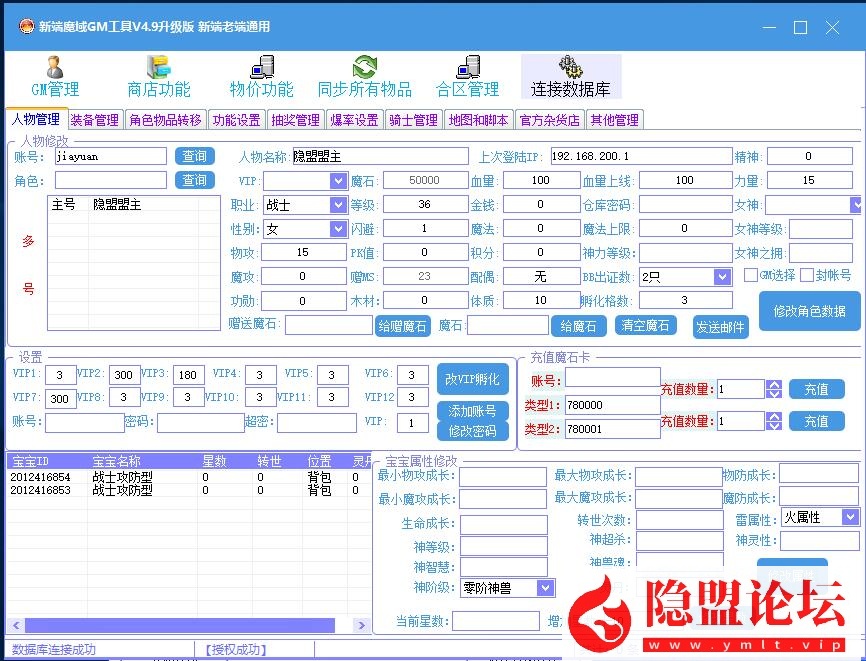Click 给赠魔石 button
This screenshot has height=661, width=866.
pyautogui.click(x=402, y=326)
